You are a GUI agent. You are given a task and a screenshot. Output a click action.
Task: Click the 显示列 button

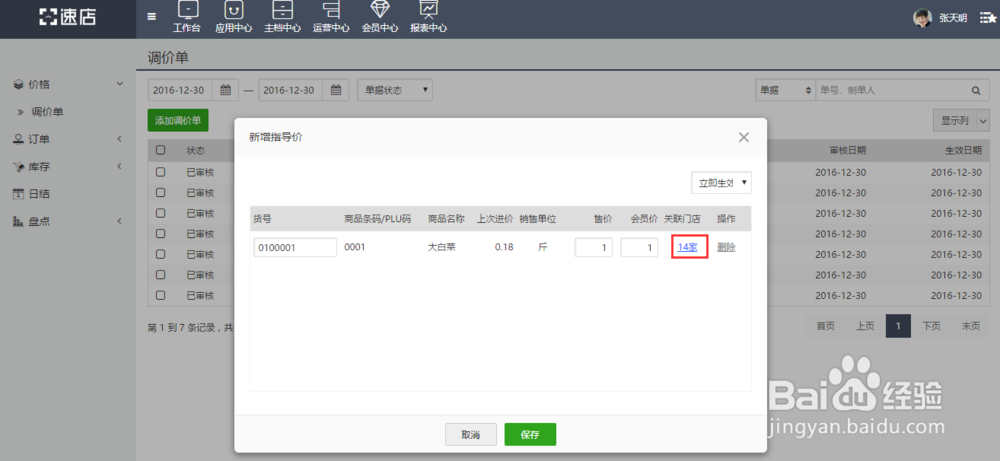954,120
